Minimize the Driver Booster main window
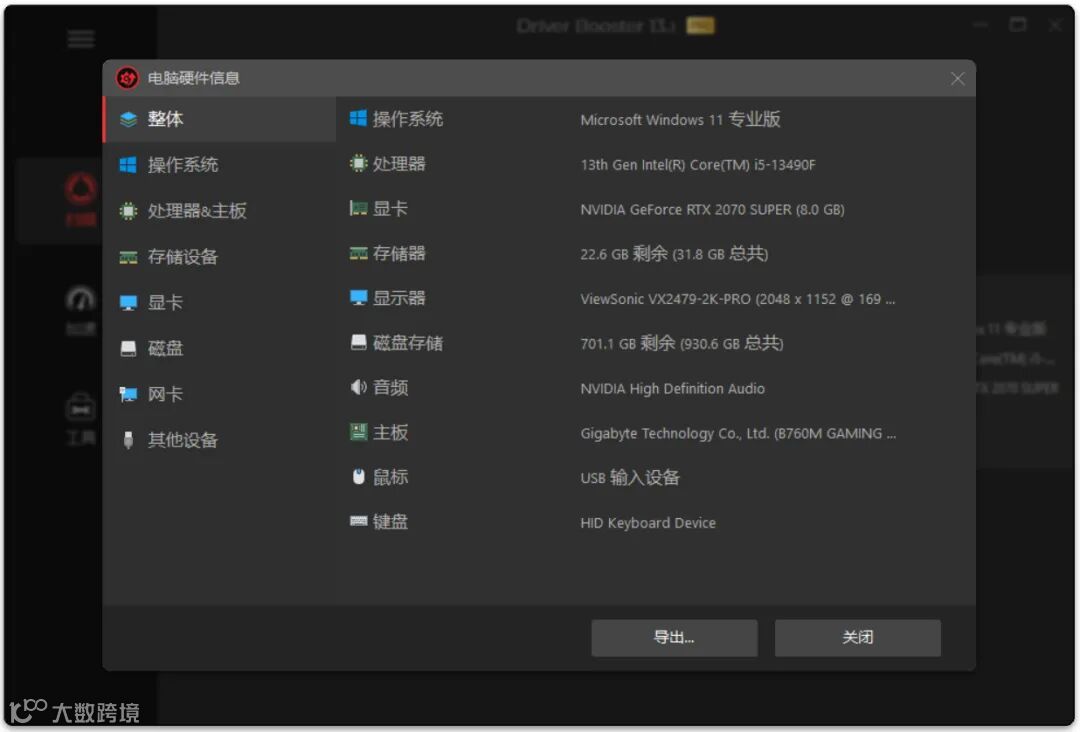1080x732 pixels. 981,25
